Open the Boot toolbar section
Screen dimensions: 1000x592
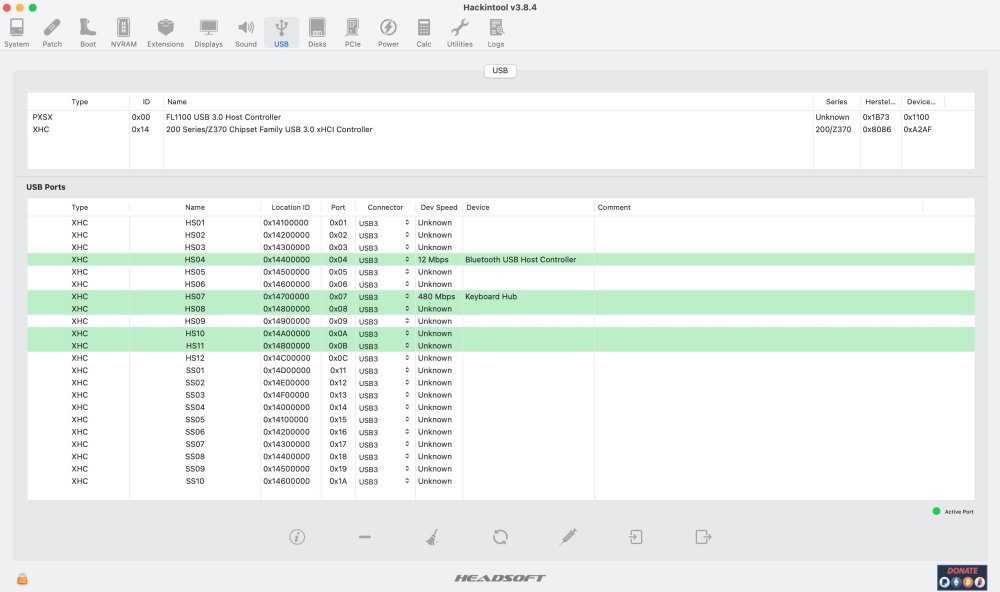88,33
